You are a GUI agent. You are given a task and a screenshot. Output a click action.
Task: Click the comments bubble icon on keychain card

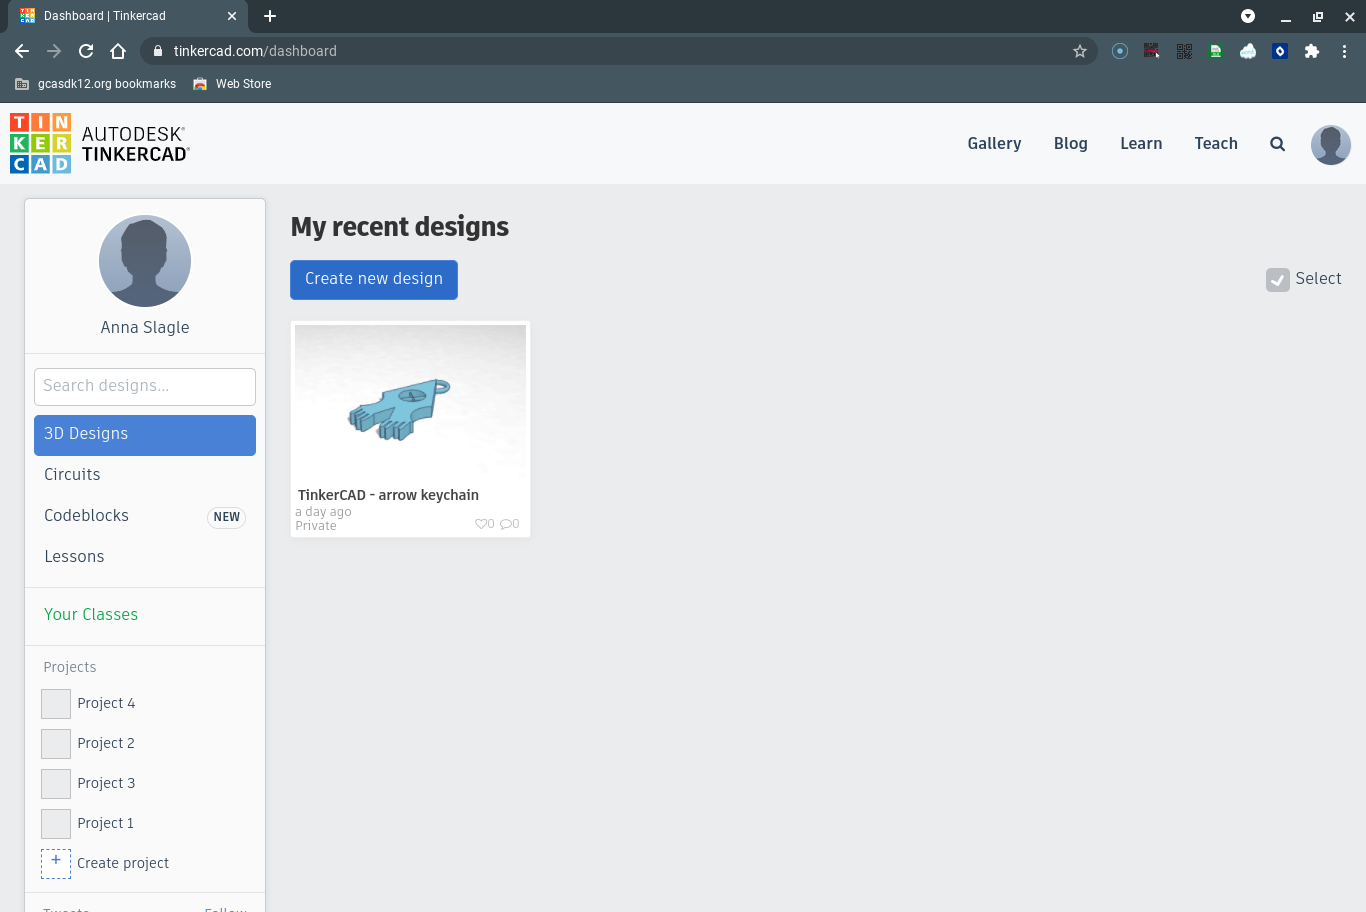pyautogui.click(x=506, y=524)
